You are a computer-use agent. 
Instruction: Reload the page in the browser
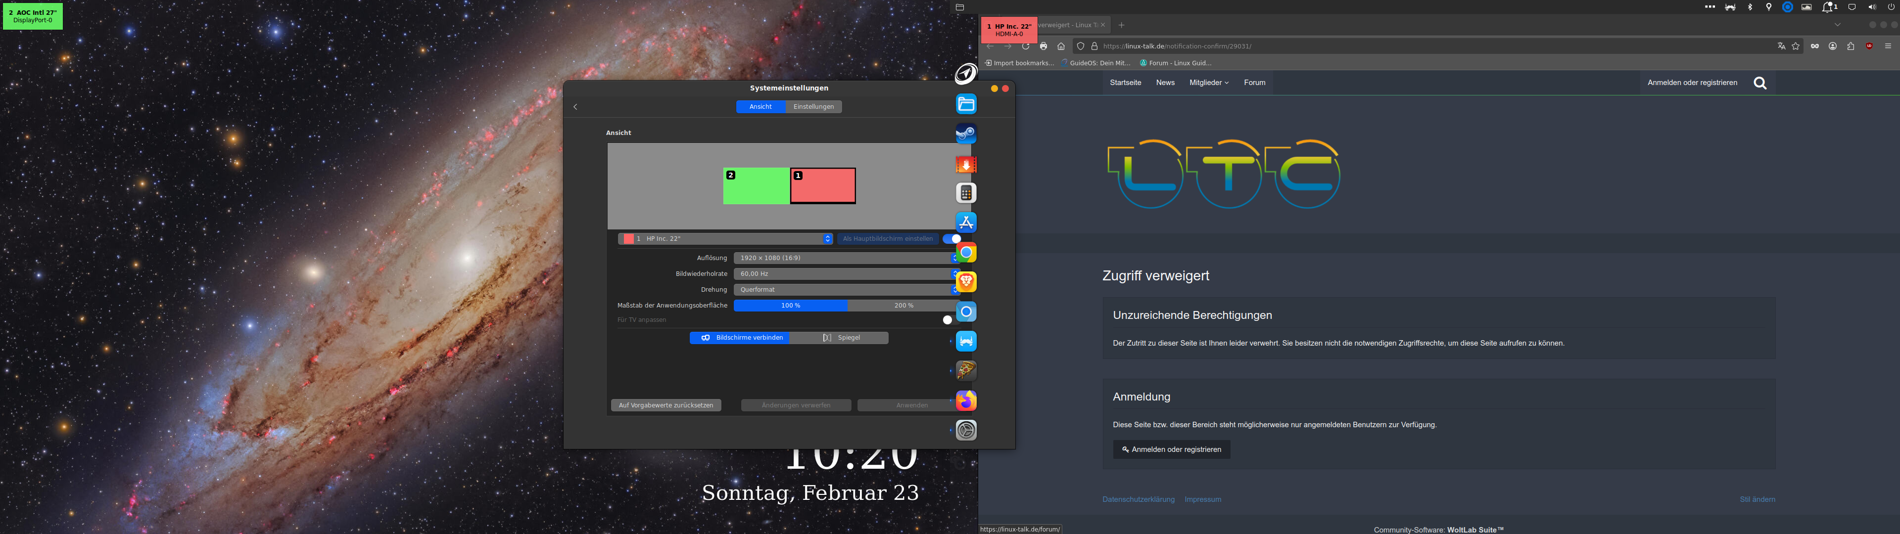[x=1025, y=46]
